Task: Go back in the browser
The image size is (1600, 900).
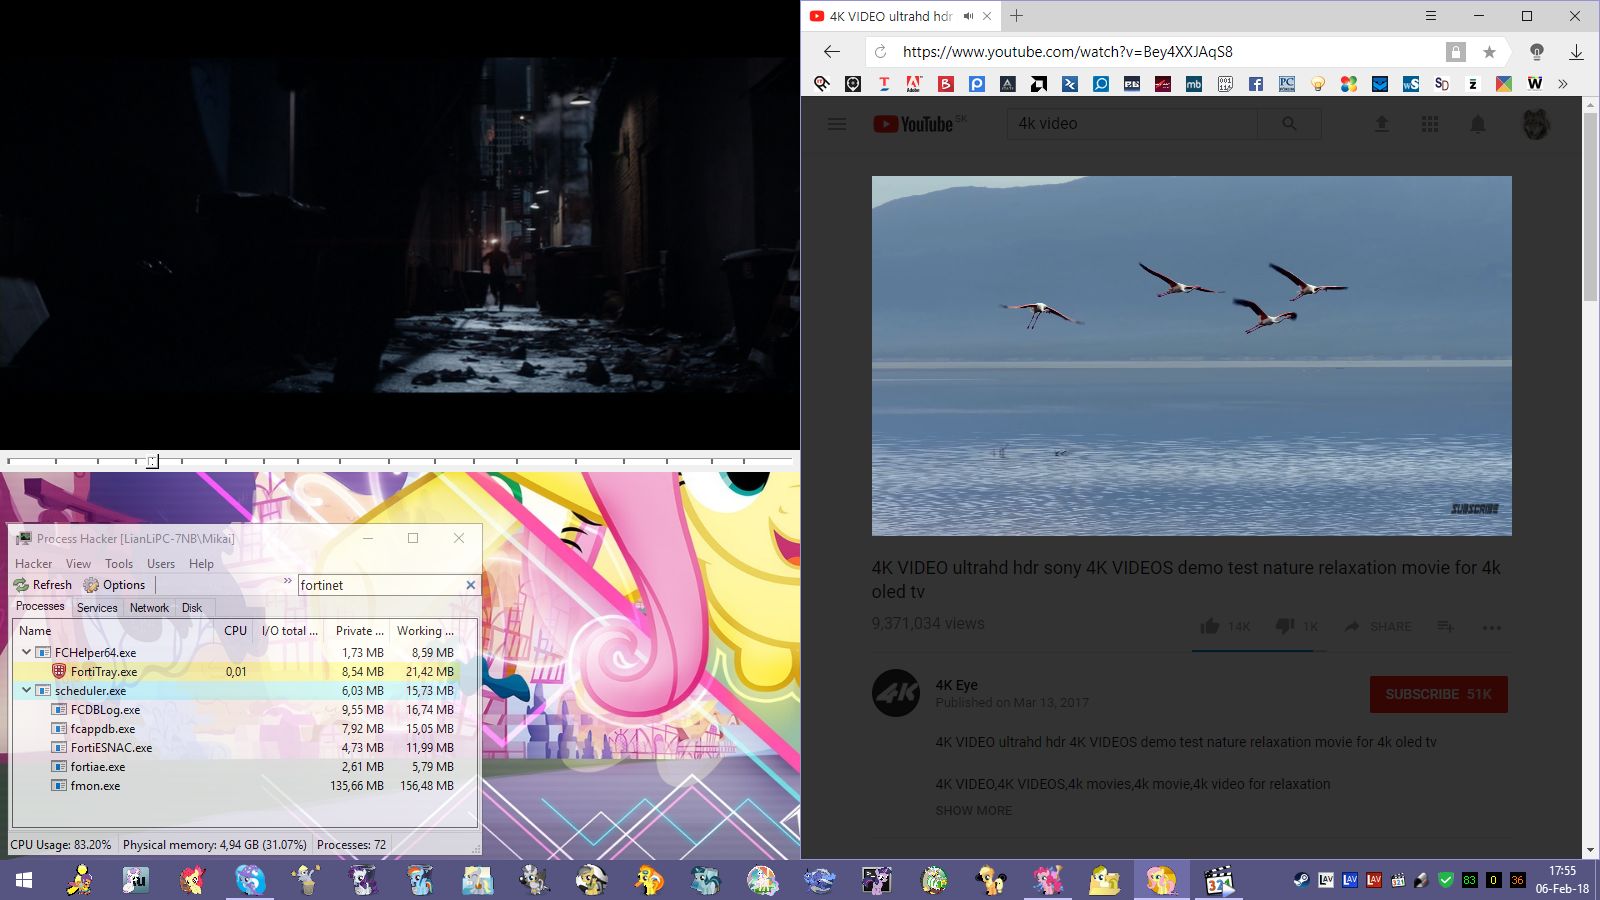Action: coord(831,52)
